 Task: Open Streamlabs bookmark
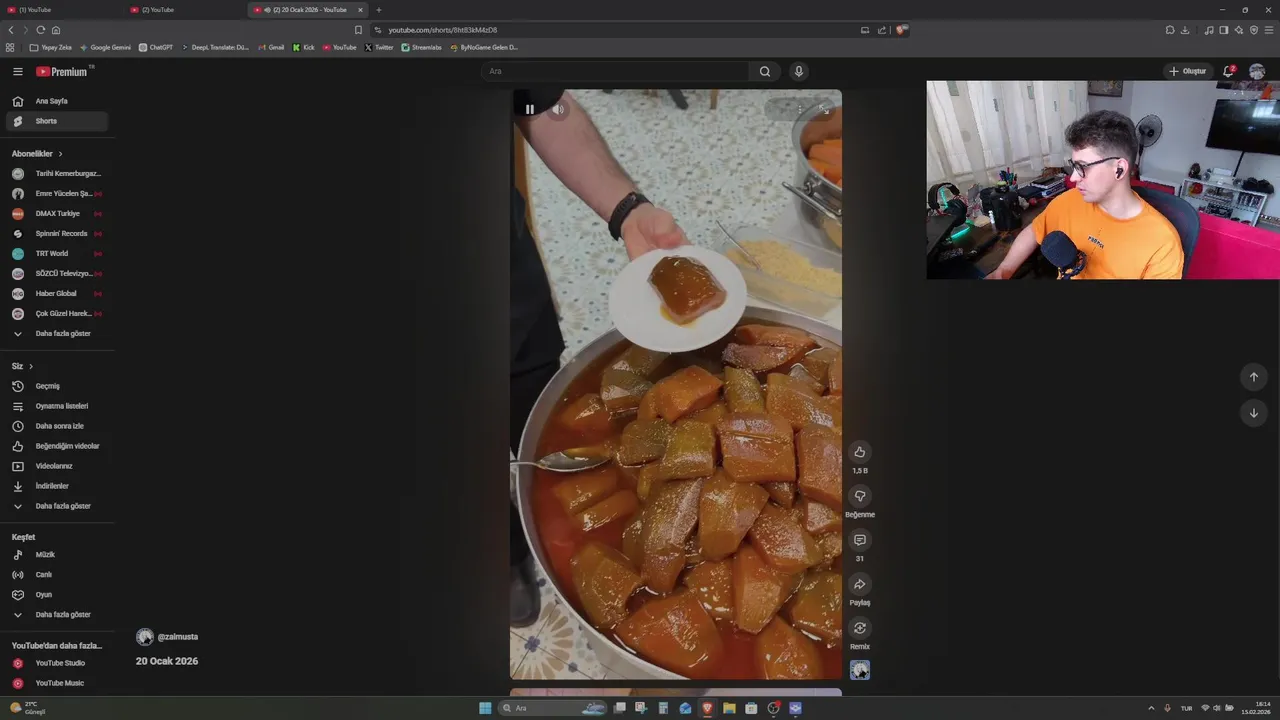click(x=421, y=47)
